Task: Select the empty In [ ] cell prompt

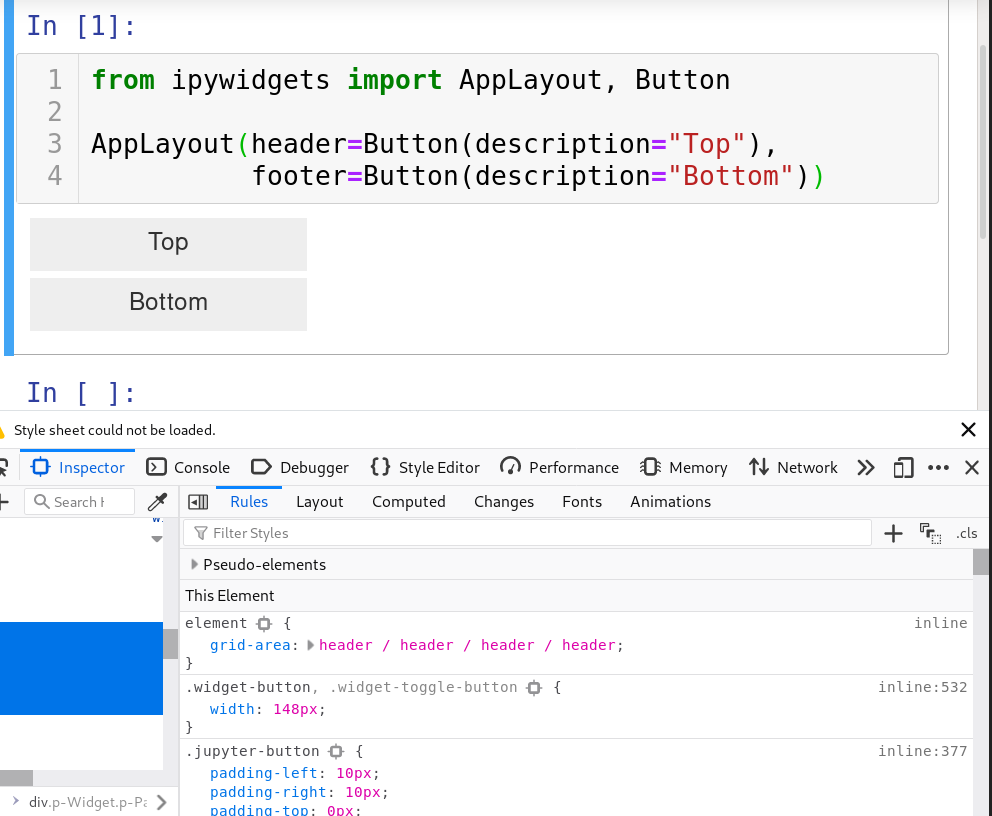Action: coord(81,393)
